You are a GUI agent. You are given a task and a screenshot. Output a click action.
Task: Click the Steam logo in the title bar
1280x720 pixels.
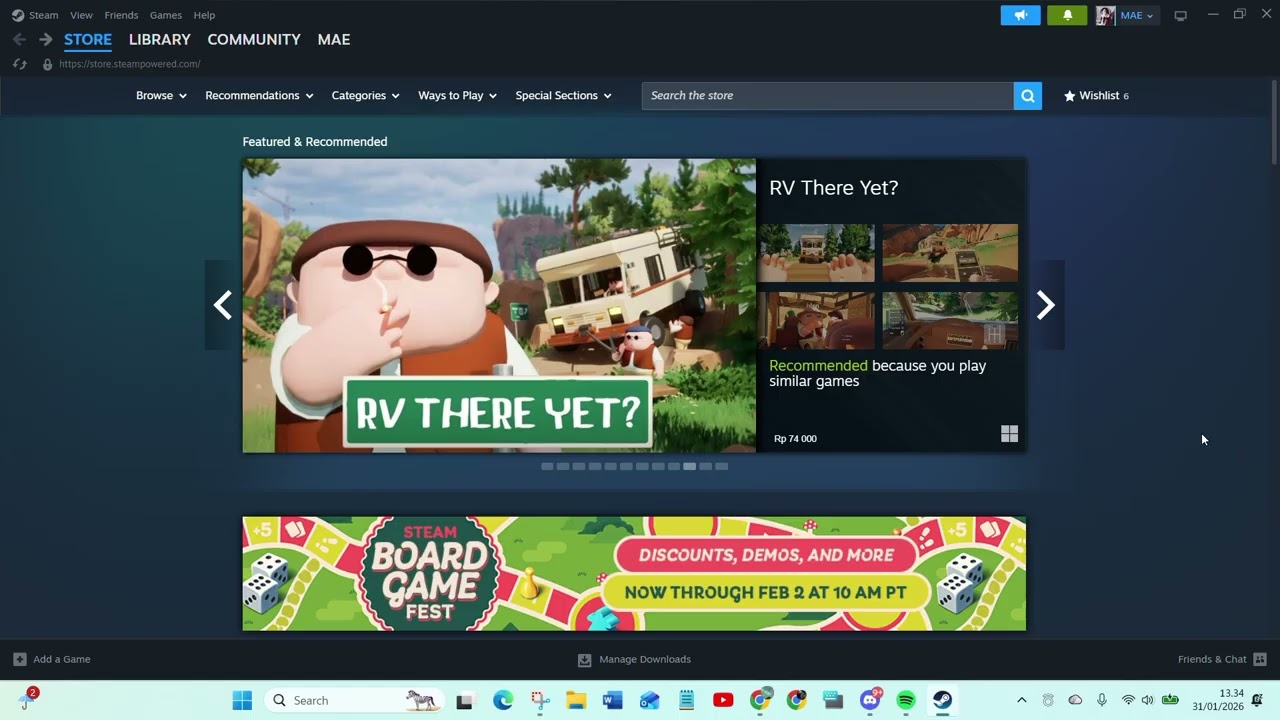[18, 15]
